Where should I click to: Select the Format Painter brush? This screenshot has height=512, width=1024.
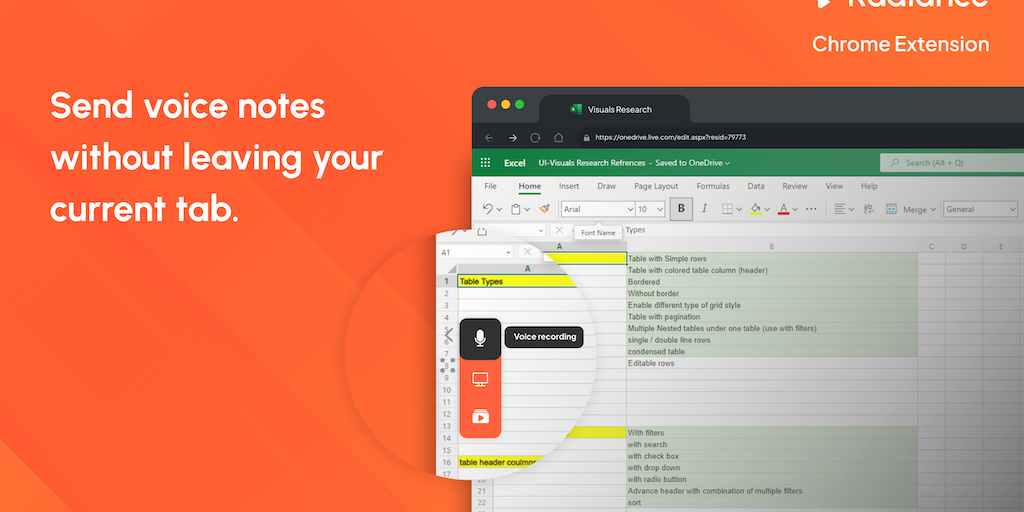click(545, 209)
